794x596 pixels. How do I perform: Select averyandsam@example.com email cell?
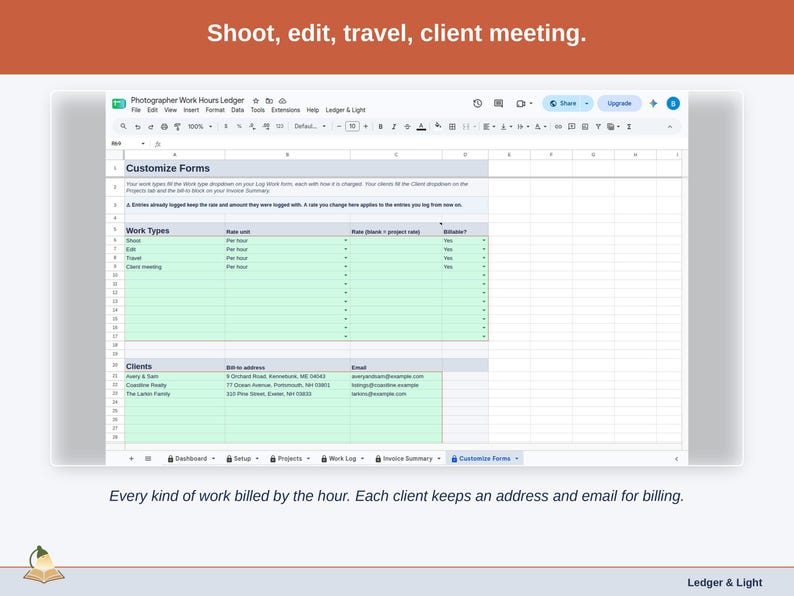tap(396, 377)
